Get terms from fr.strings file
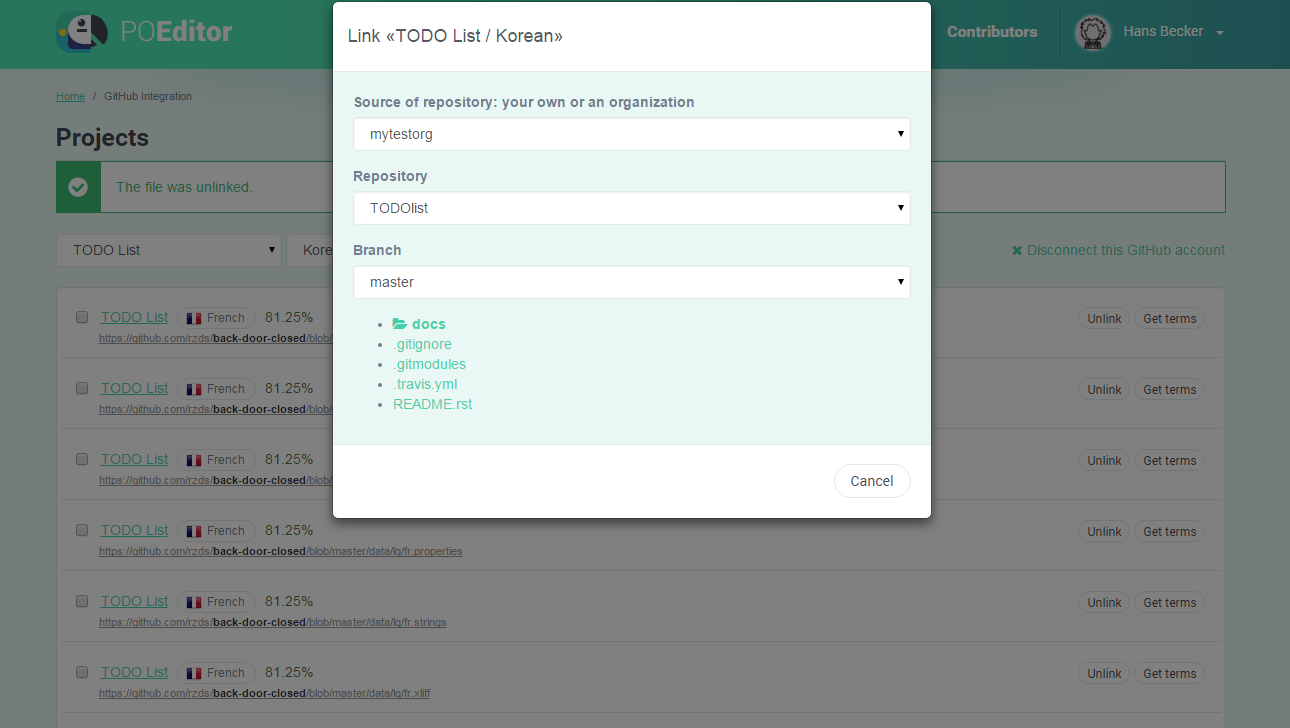 [x=1169, y=602]
